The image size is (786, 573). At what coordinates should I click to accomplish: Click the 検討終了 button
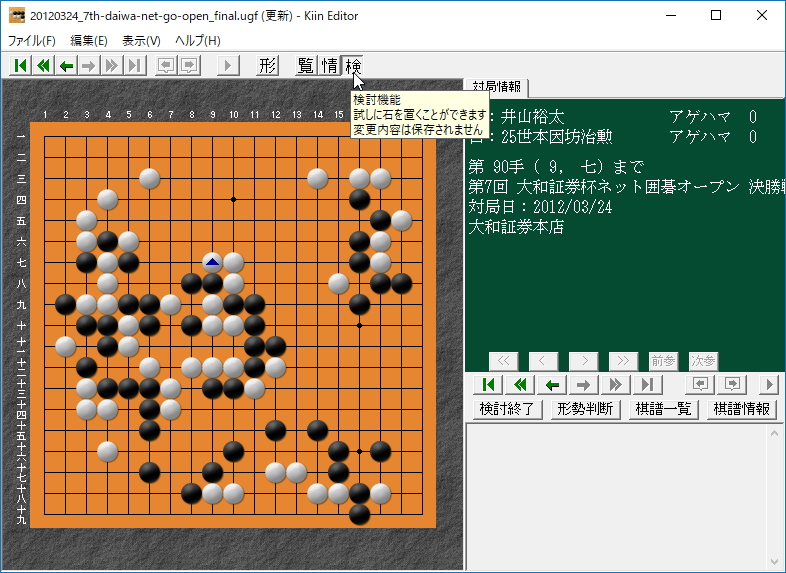click(507, 409)
